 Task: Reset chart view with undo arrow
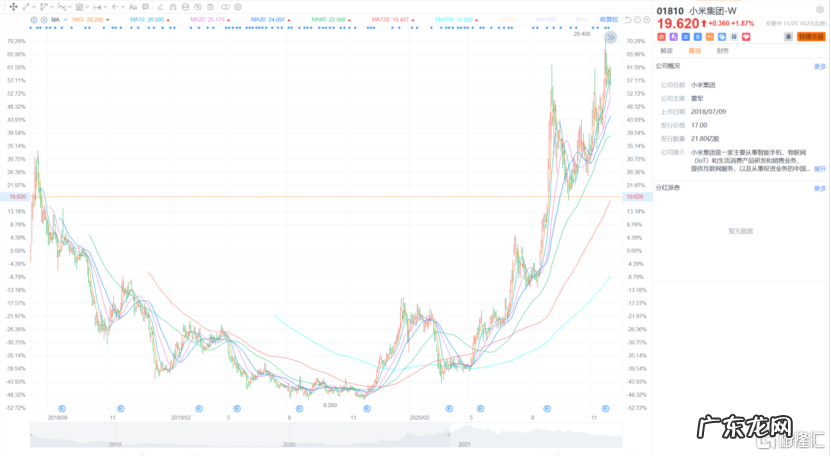tap(628, 20)
